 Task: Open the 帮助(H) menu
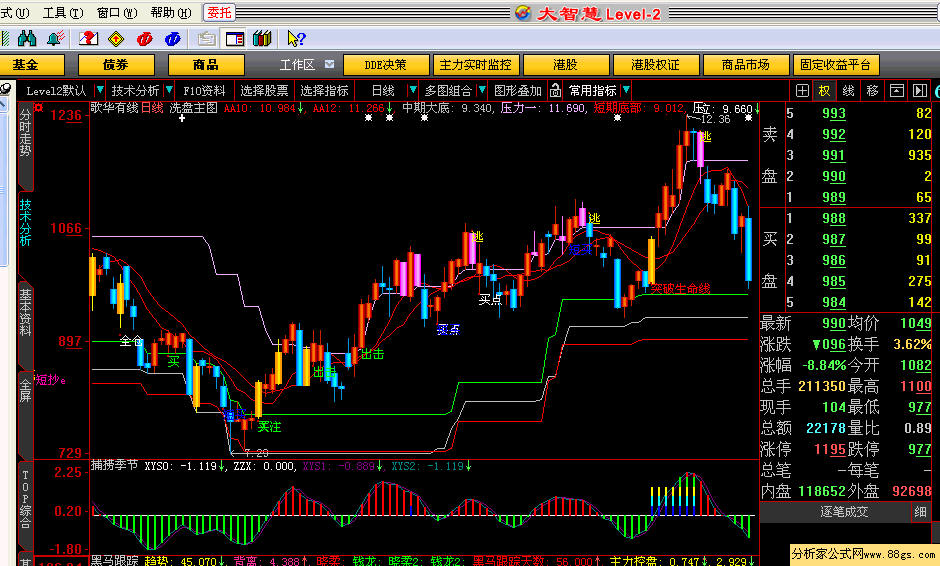tap(171, 13)
